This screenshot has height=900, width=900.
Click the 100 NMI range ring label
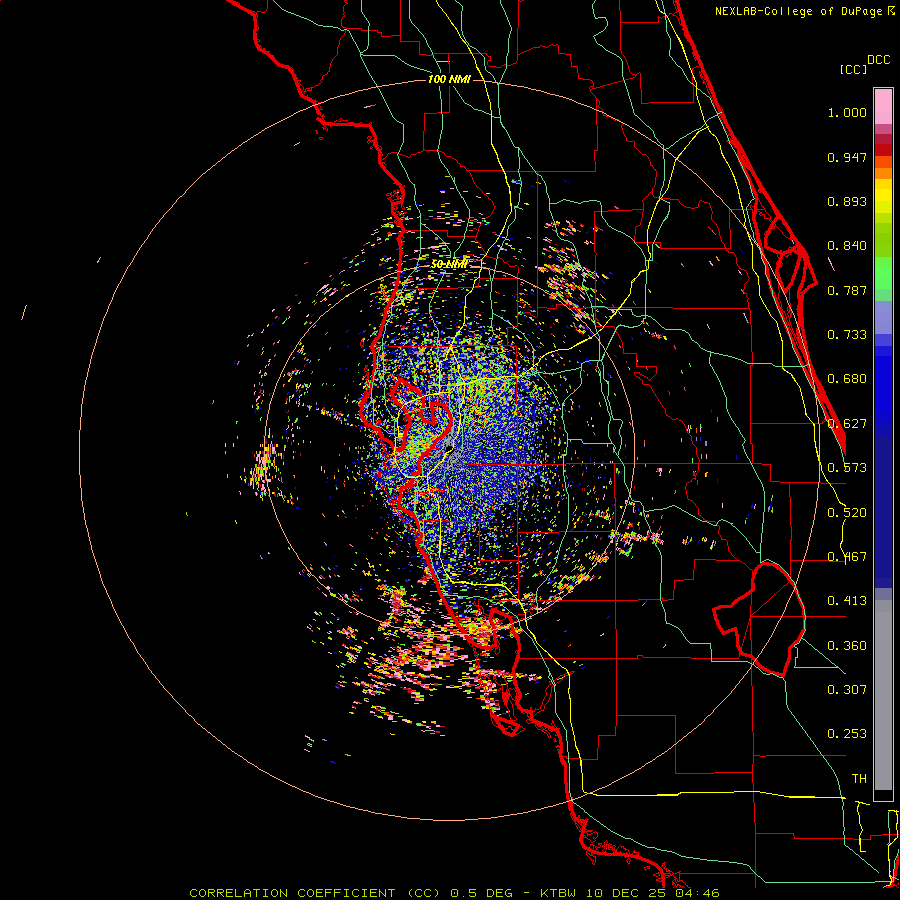click(449, 79)
